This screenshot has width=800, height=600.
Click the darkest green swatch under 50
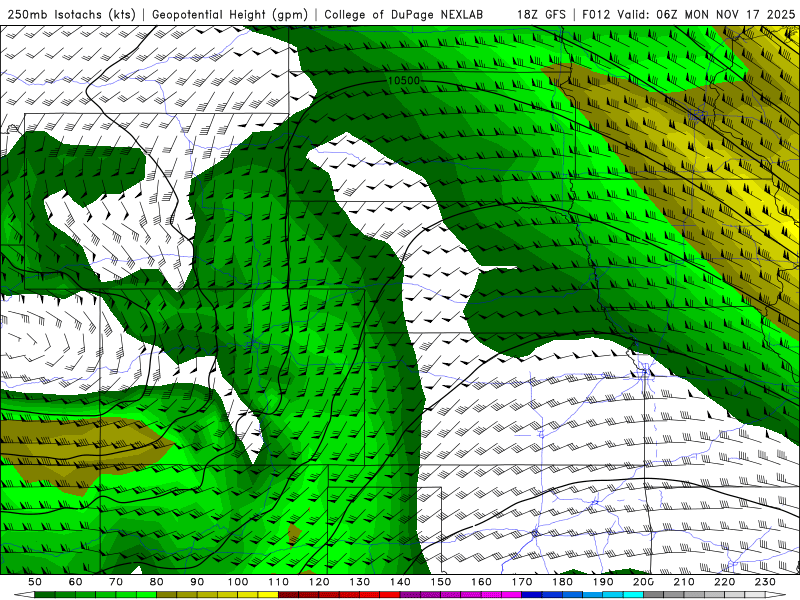coord(45,595)
